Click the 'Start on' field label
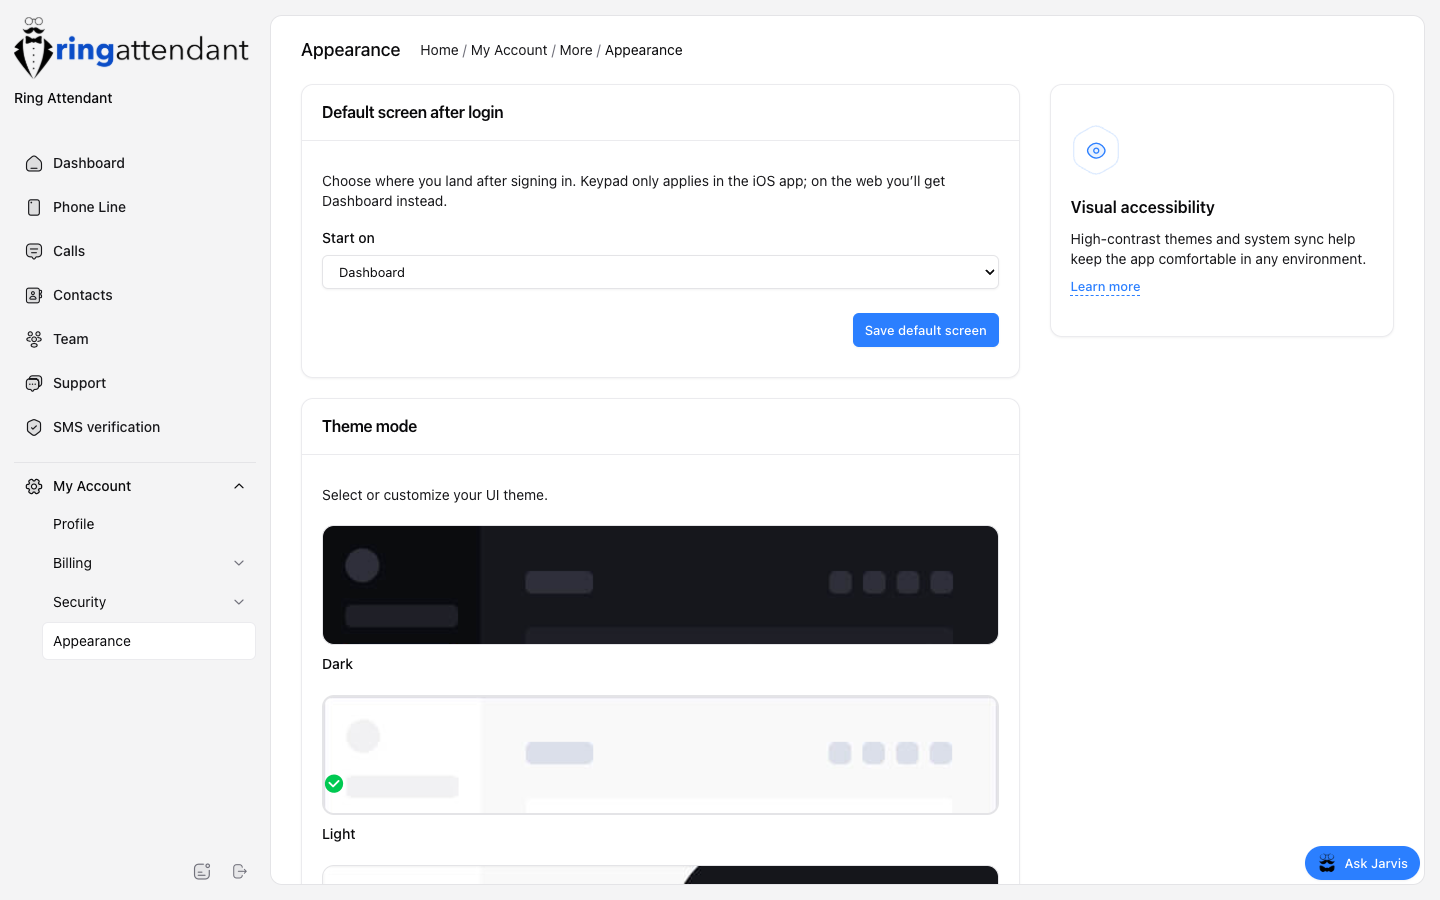 point(348,238)
